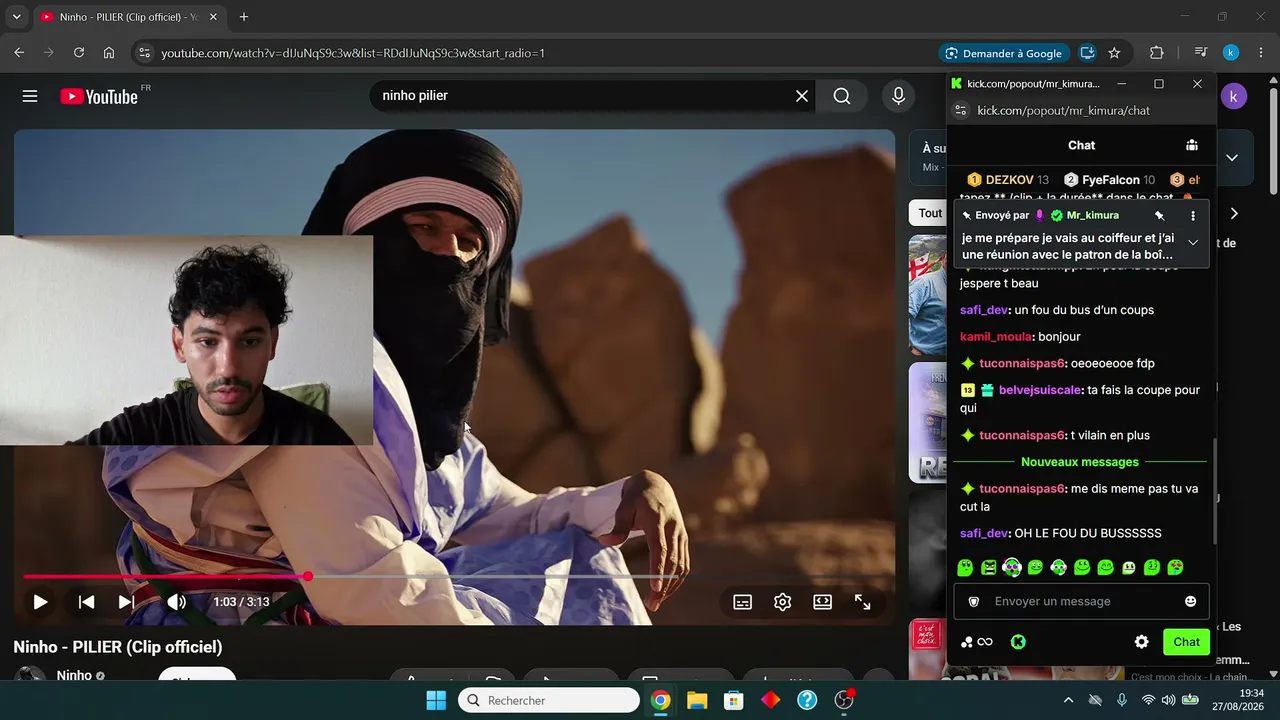This screenshot has width=1280, height=720.
Task: Bookmark this page with the star
Action: [1114, 53]
